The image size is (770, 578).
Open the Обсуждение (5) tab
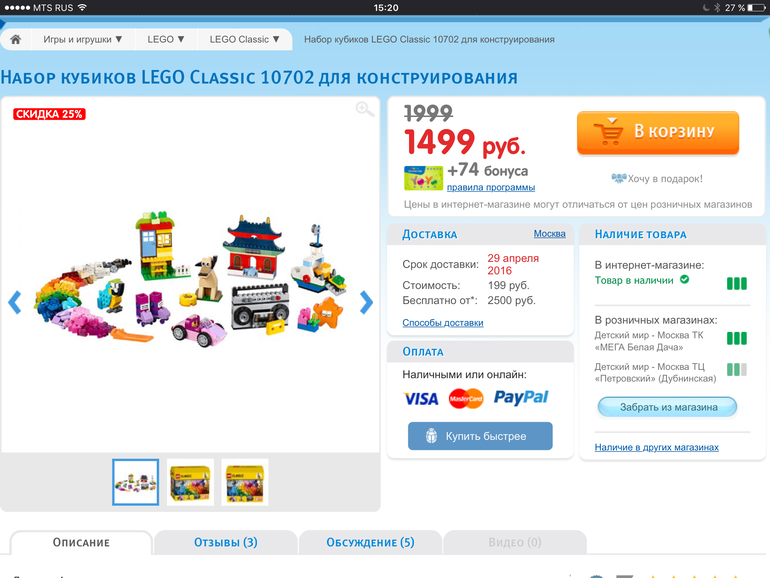click(370, 542)
